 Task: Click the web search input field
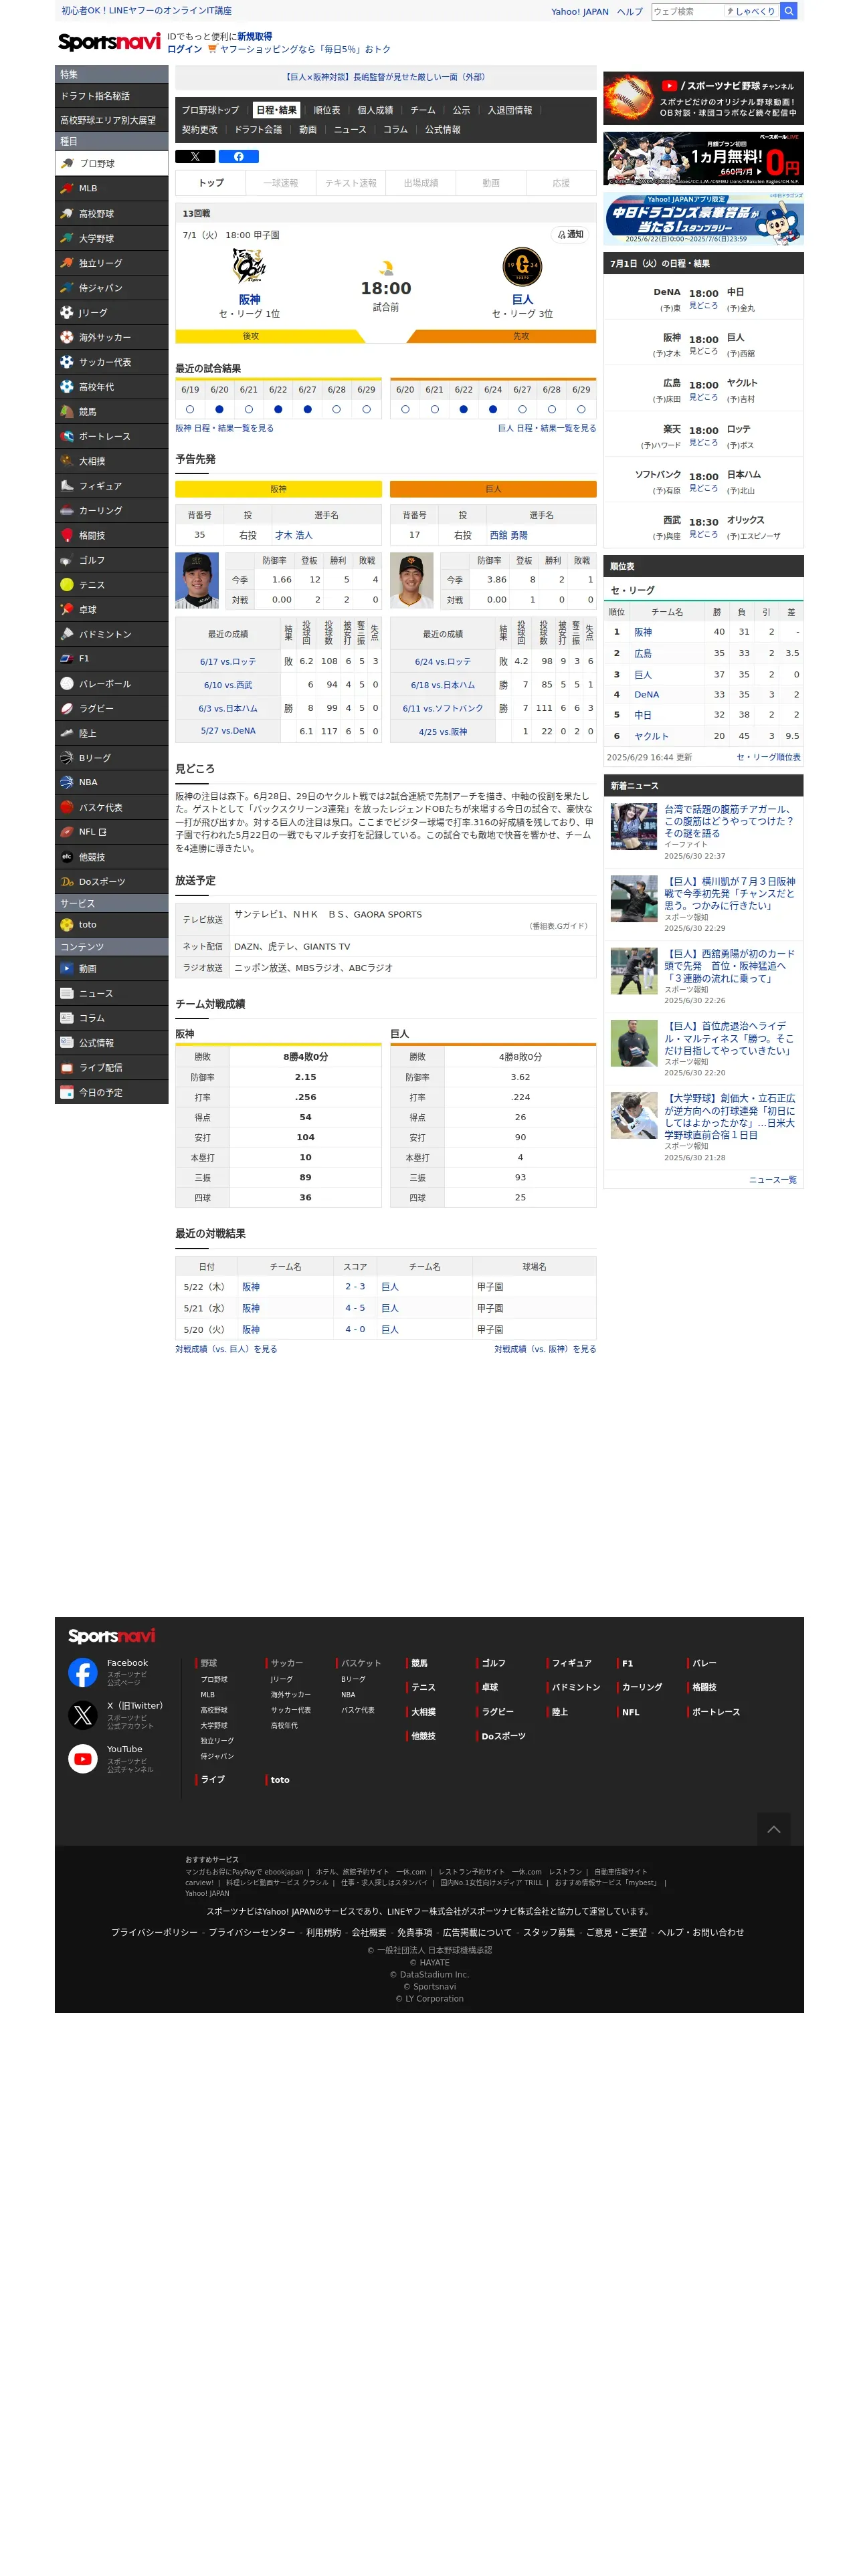pyautogui.click(x=687, y=12)
